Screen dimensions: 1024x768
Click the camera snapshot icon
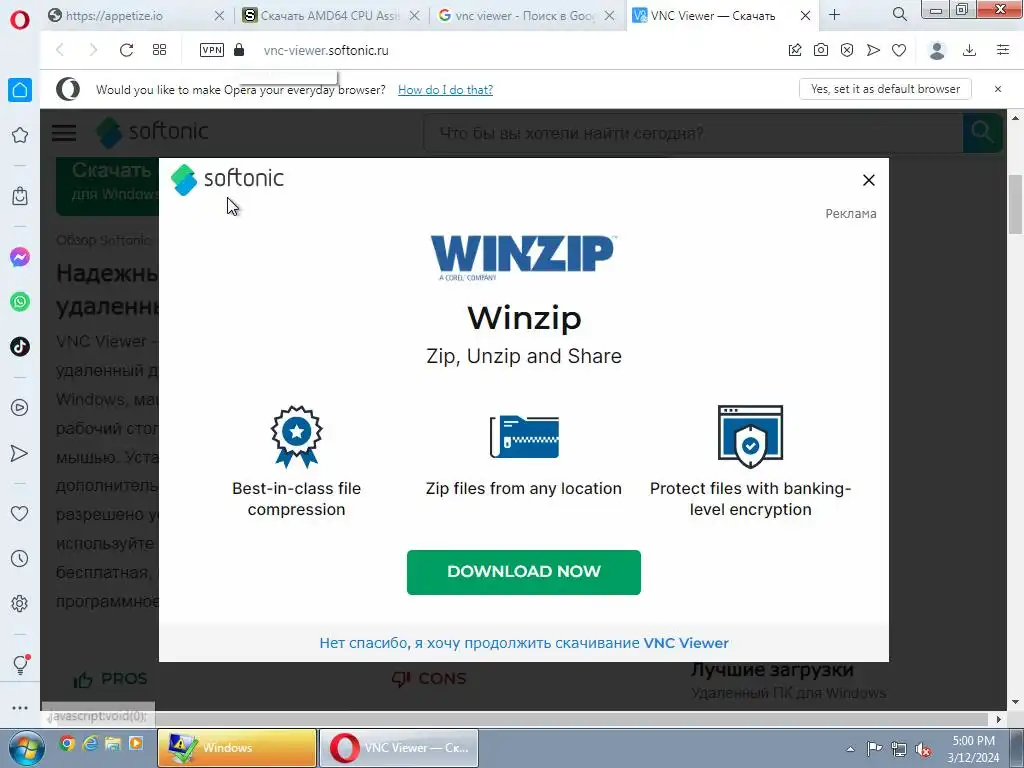point(821,50)
